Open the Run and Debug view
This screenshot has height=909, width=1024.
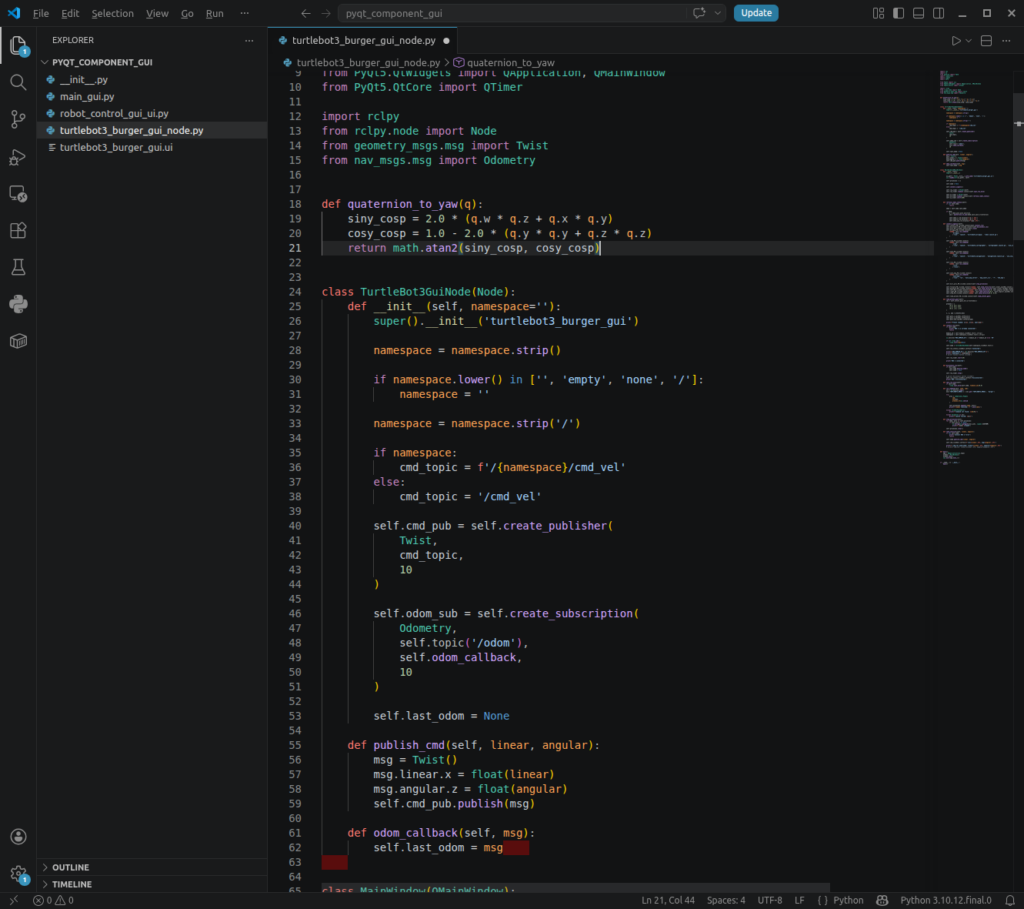(18, 157)
